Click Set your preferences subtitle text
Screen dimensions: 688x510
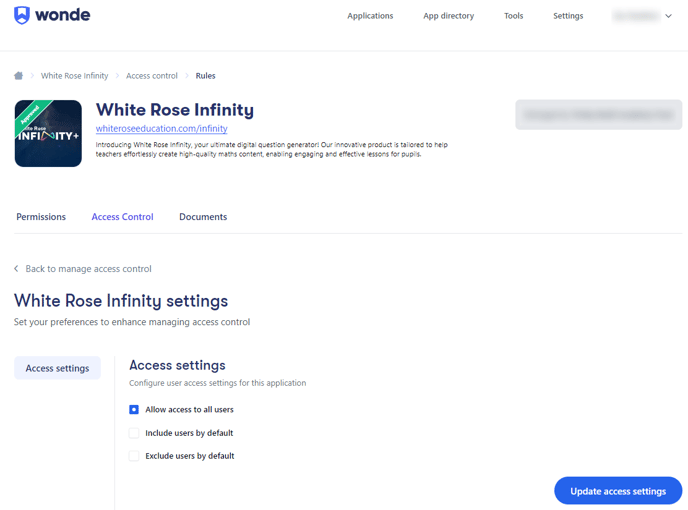(x=132, y=322)
